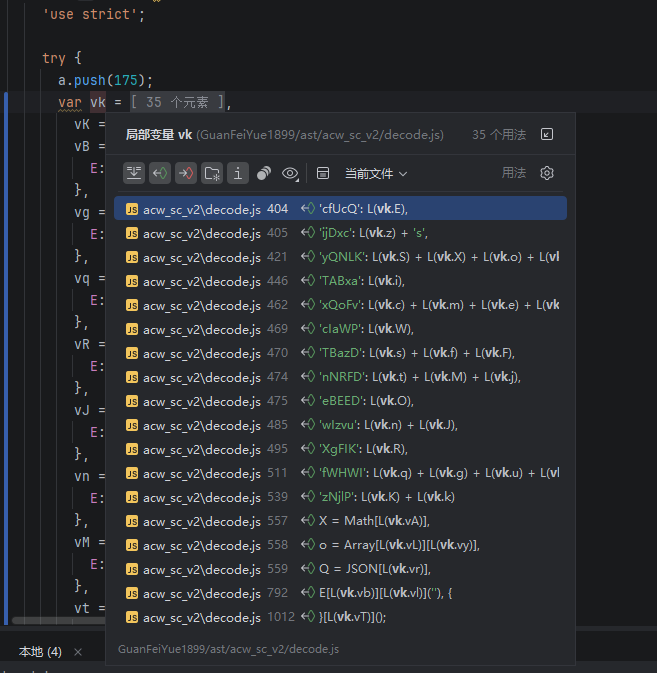
Task: Select usage at line 470 'TBazD'
Action: pos(340,353)
